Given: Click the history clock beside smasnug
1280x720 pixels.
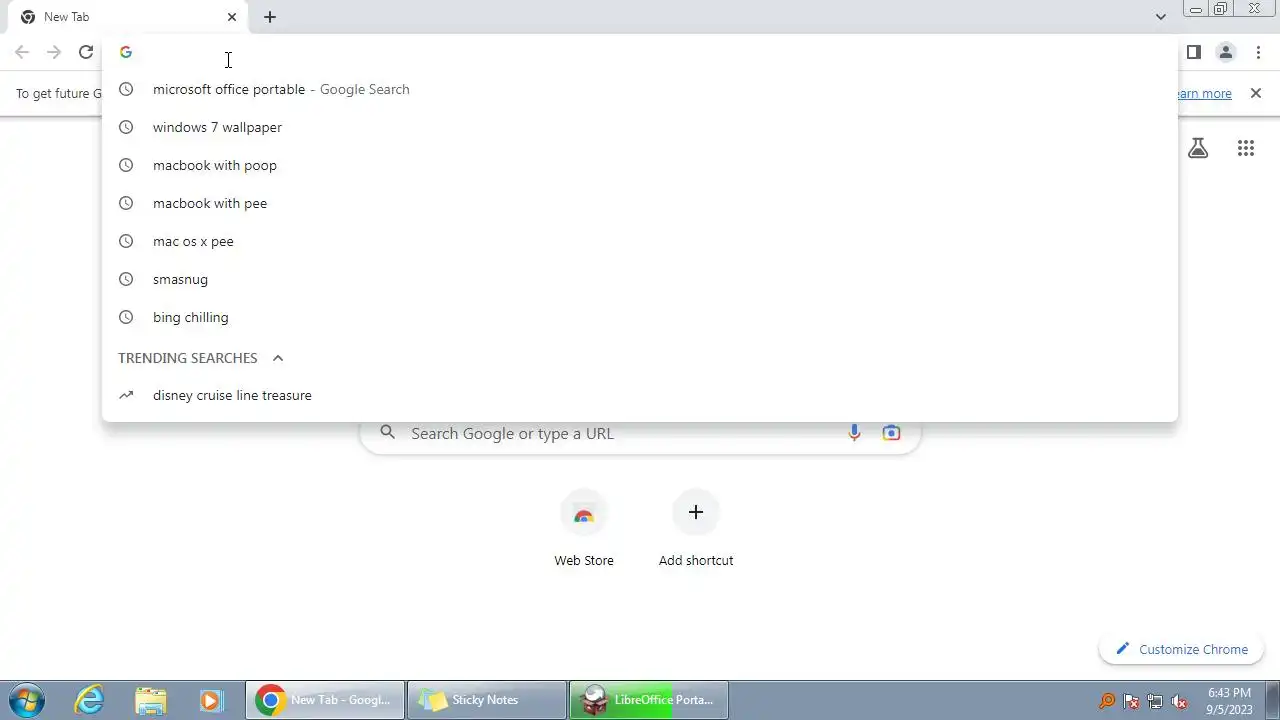Looking at the screenshot, I should point(126,279).
